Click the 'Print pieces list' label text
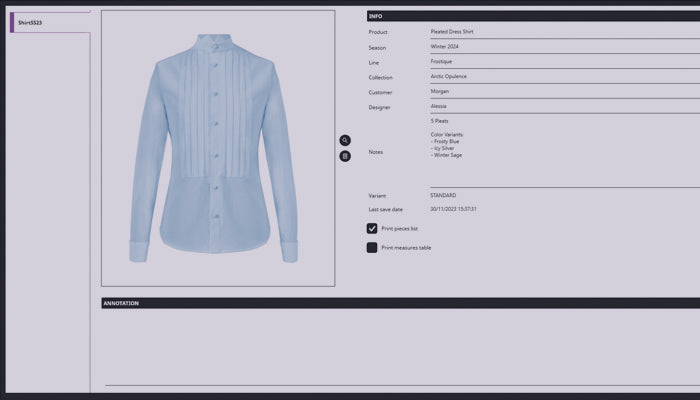 tap(399, 229)
